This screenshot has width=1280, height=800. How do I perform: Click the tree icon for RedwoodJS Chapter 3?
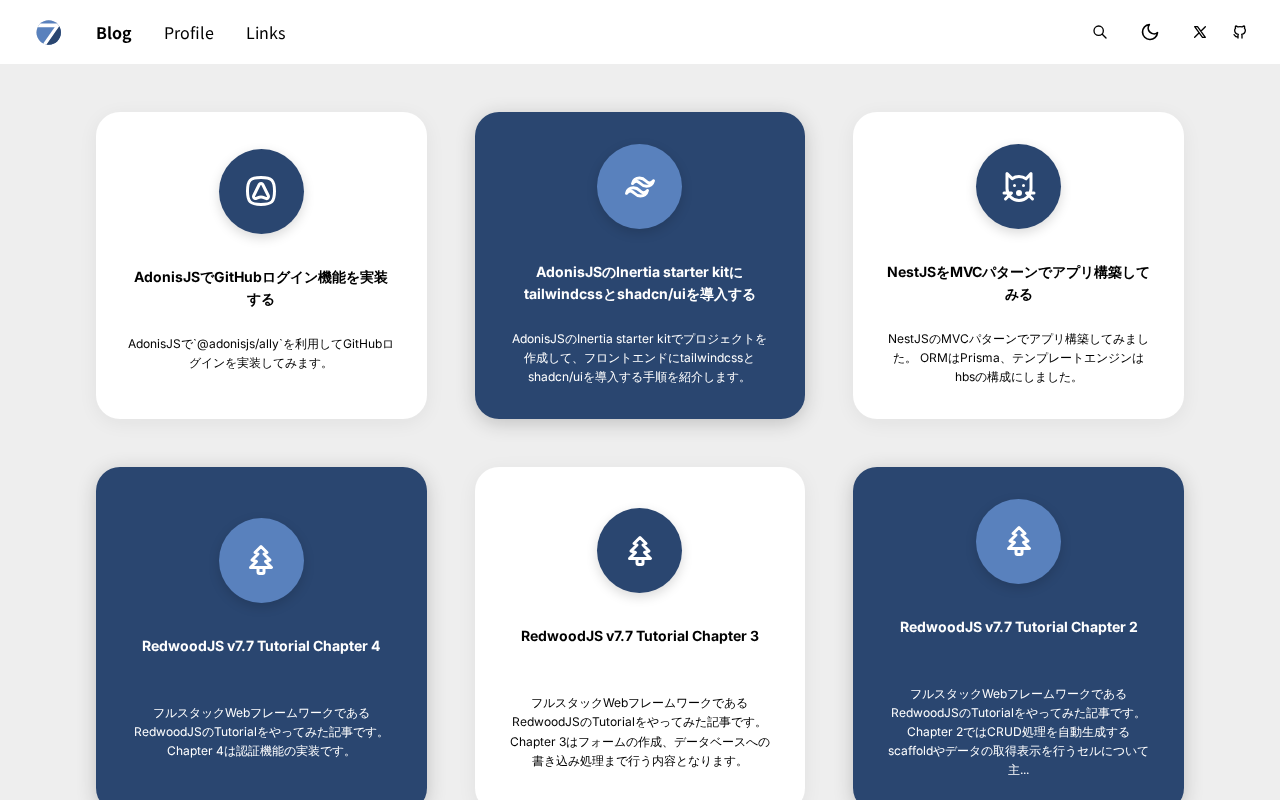coord(640,550)
